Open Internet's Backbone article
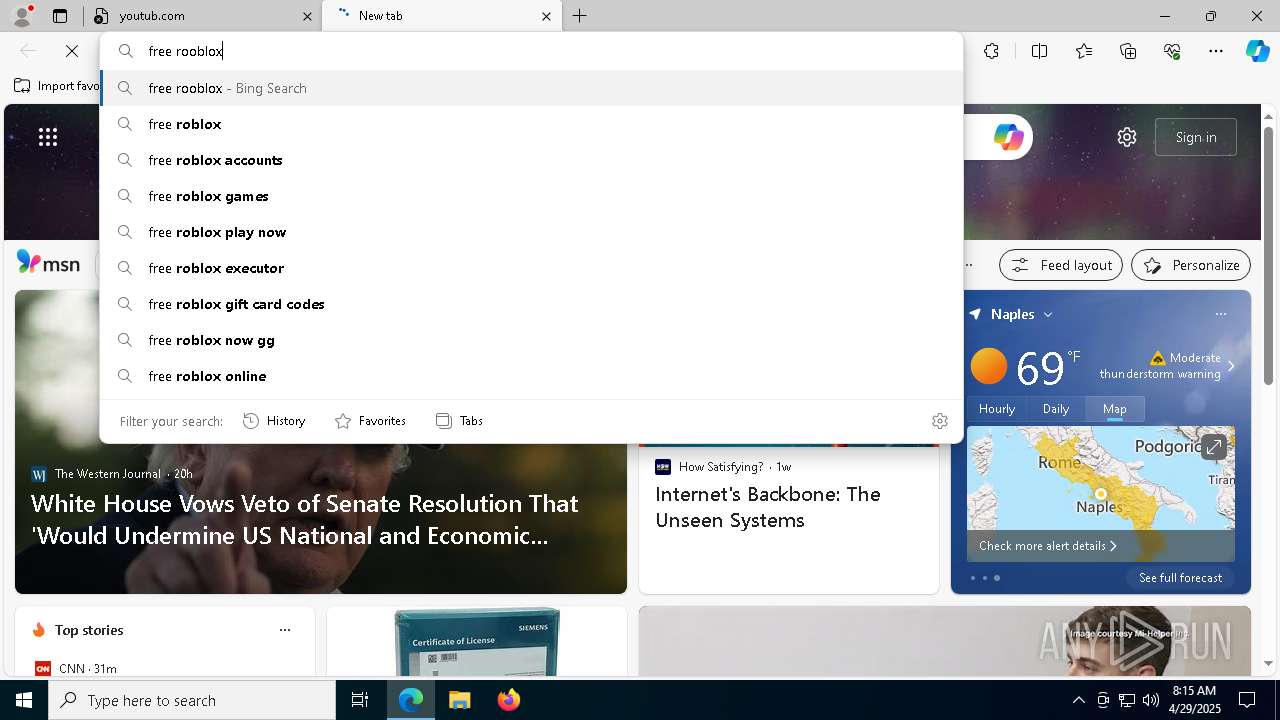The image size is (1280, 720). [x=768, y=507]
